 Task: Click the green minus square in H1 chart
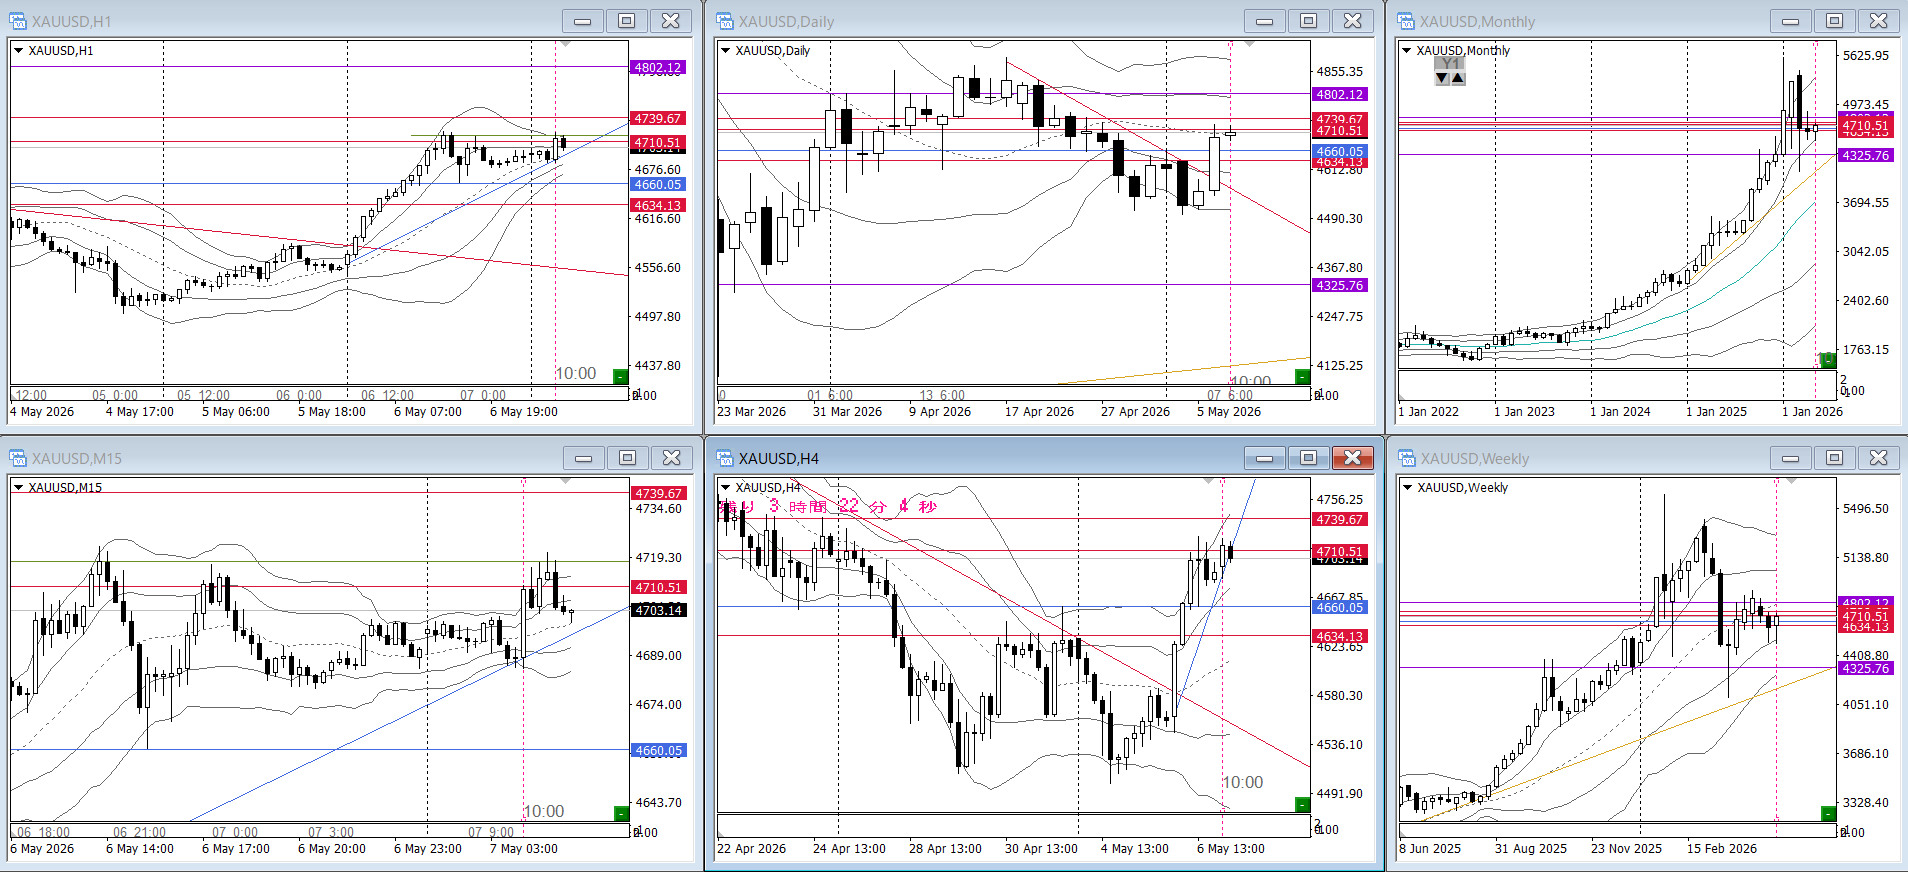tap(620, 376)
